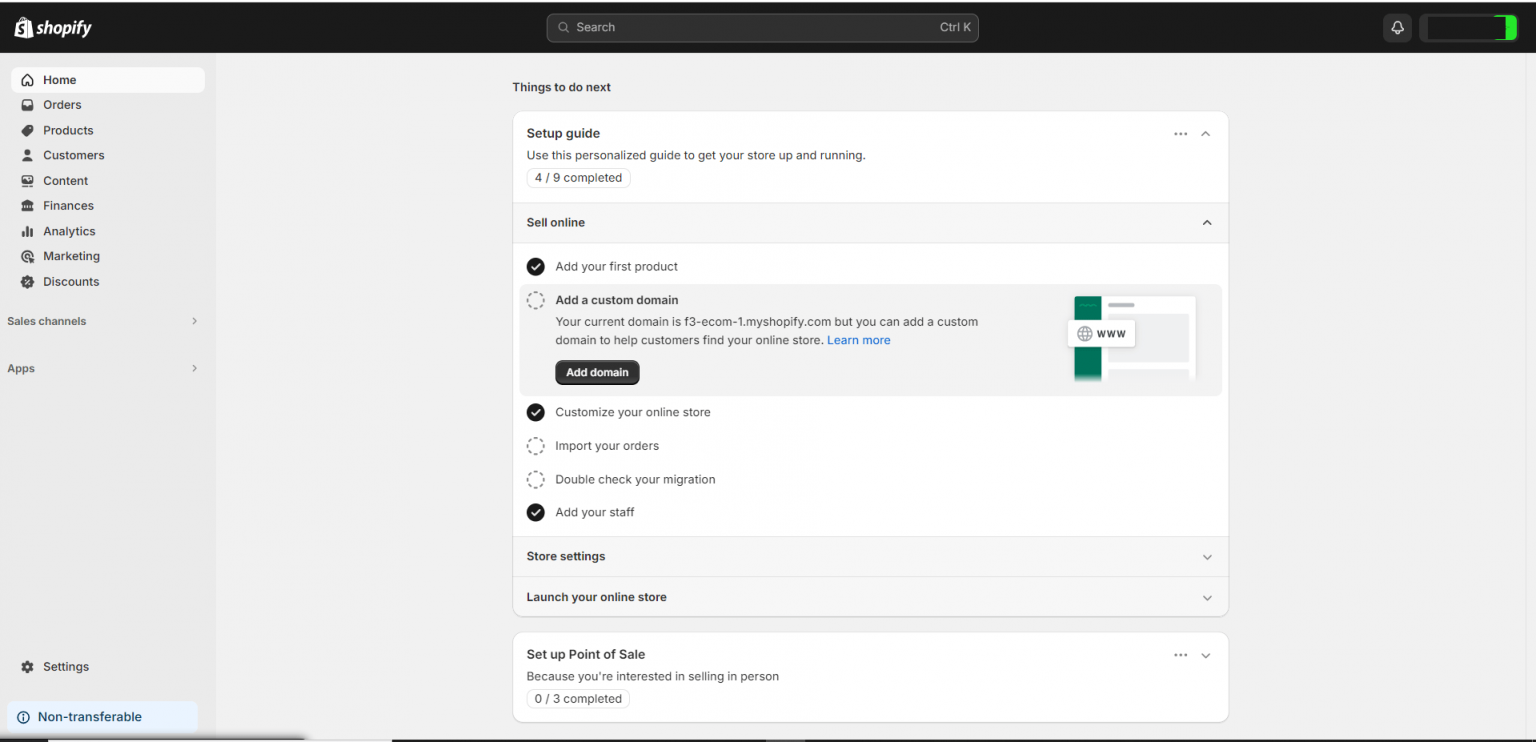Open Analytics from the sidebar

coord(70,231)
